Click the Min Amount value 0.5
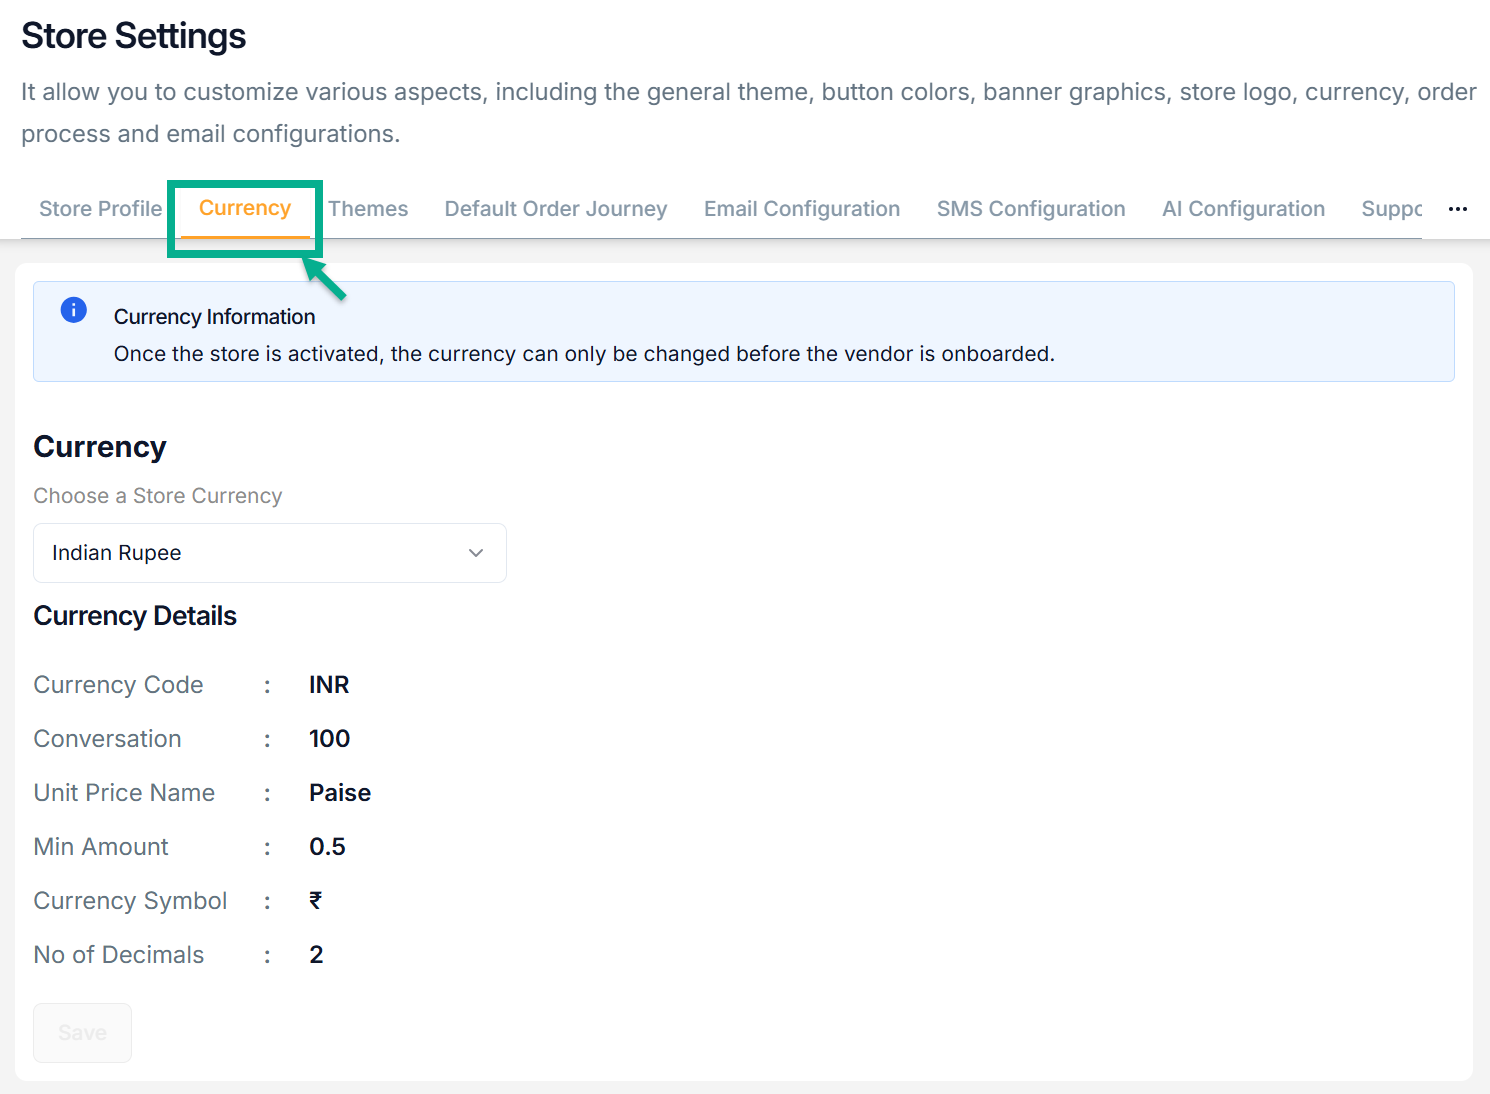Screen dimensions: 1490x1094 pos(327,847)
